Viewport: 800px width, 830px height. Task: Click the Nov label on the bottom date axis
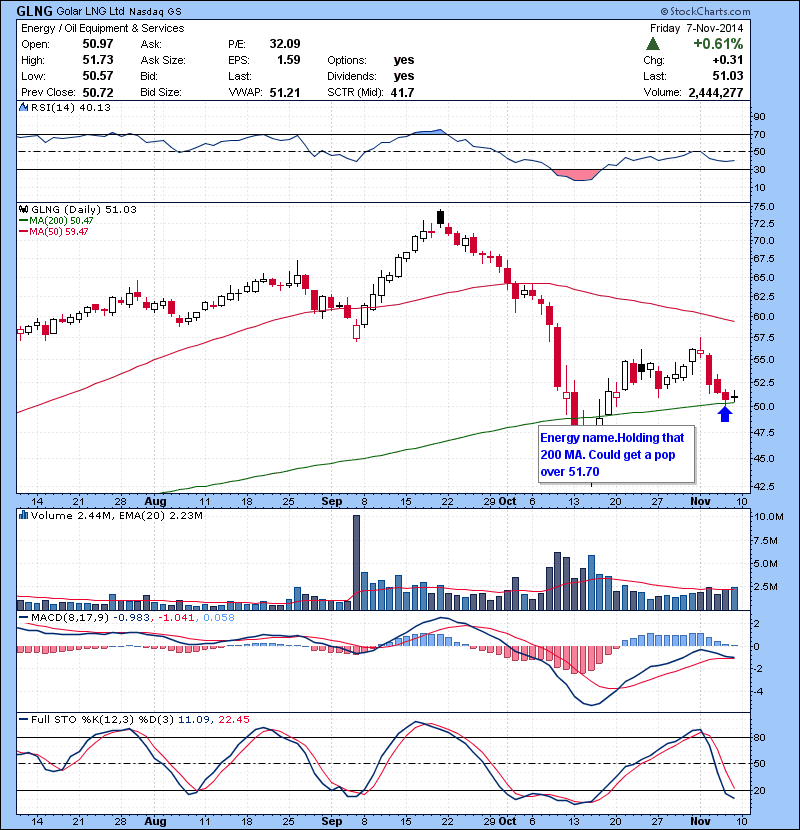(x=700, y=821)
